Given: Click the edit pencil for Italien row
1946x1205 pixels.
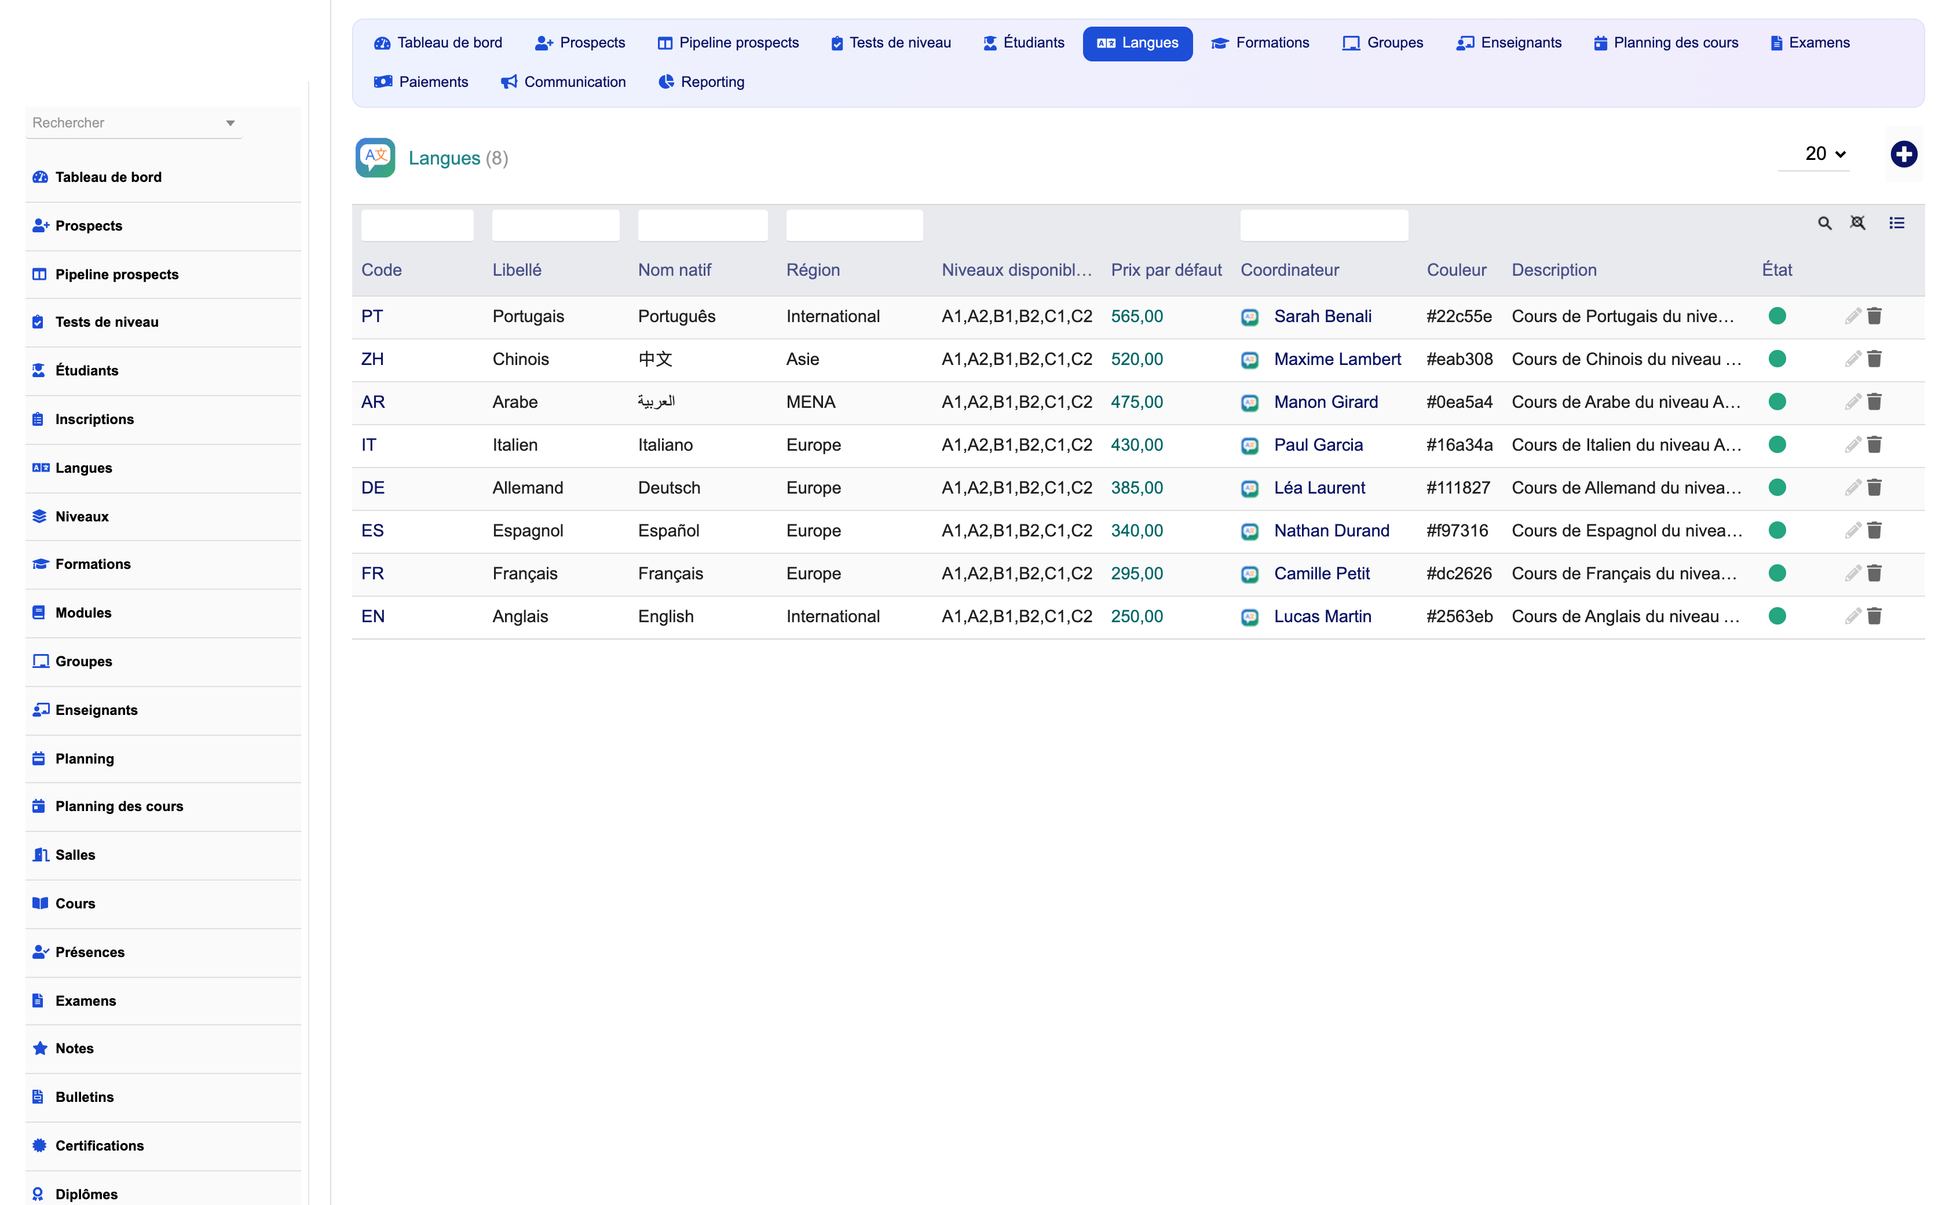Looking at the screenshot, I should pos(1852,445).
